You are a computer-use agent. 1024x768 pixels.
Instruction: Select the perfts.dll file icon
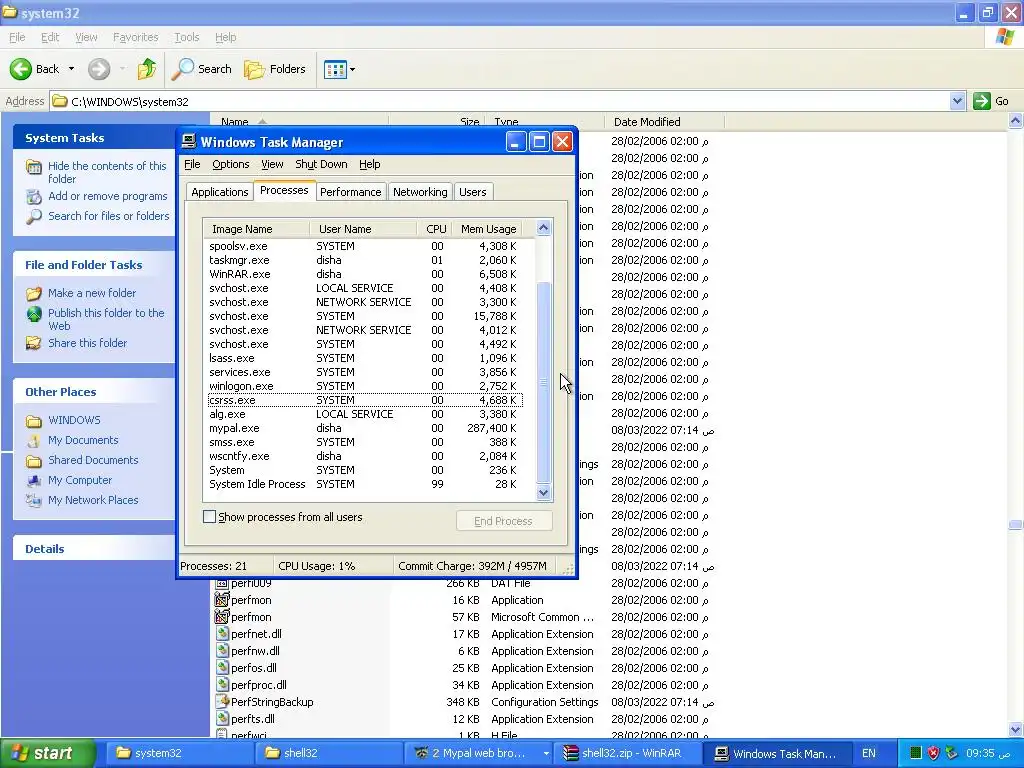[x=222, y=718]
